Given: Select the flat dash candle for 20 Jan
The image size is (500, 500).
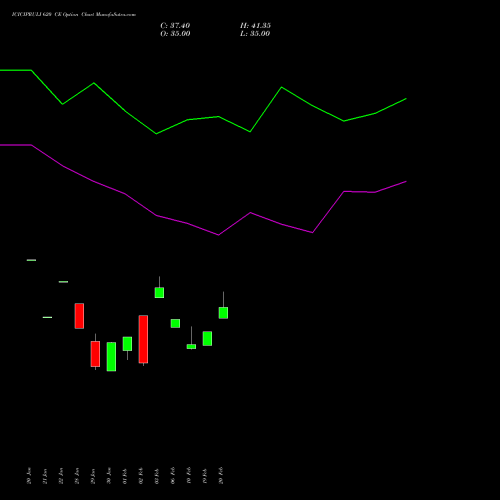Looking at the screenshot, I should [x=31, y=260].
